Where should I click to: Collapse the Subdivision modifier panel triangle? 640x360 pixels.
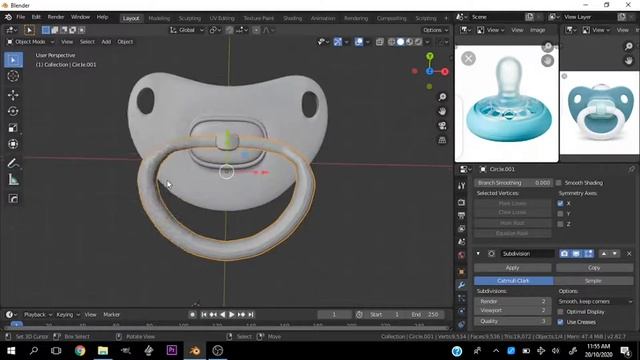(478, 253)
